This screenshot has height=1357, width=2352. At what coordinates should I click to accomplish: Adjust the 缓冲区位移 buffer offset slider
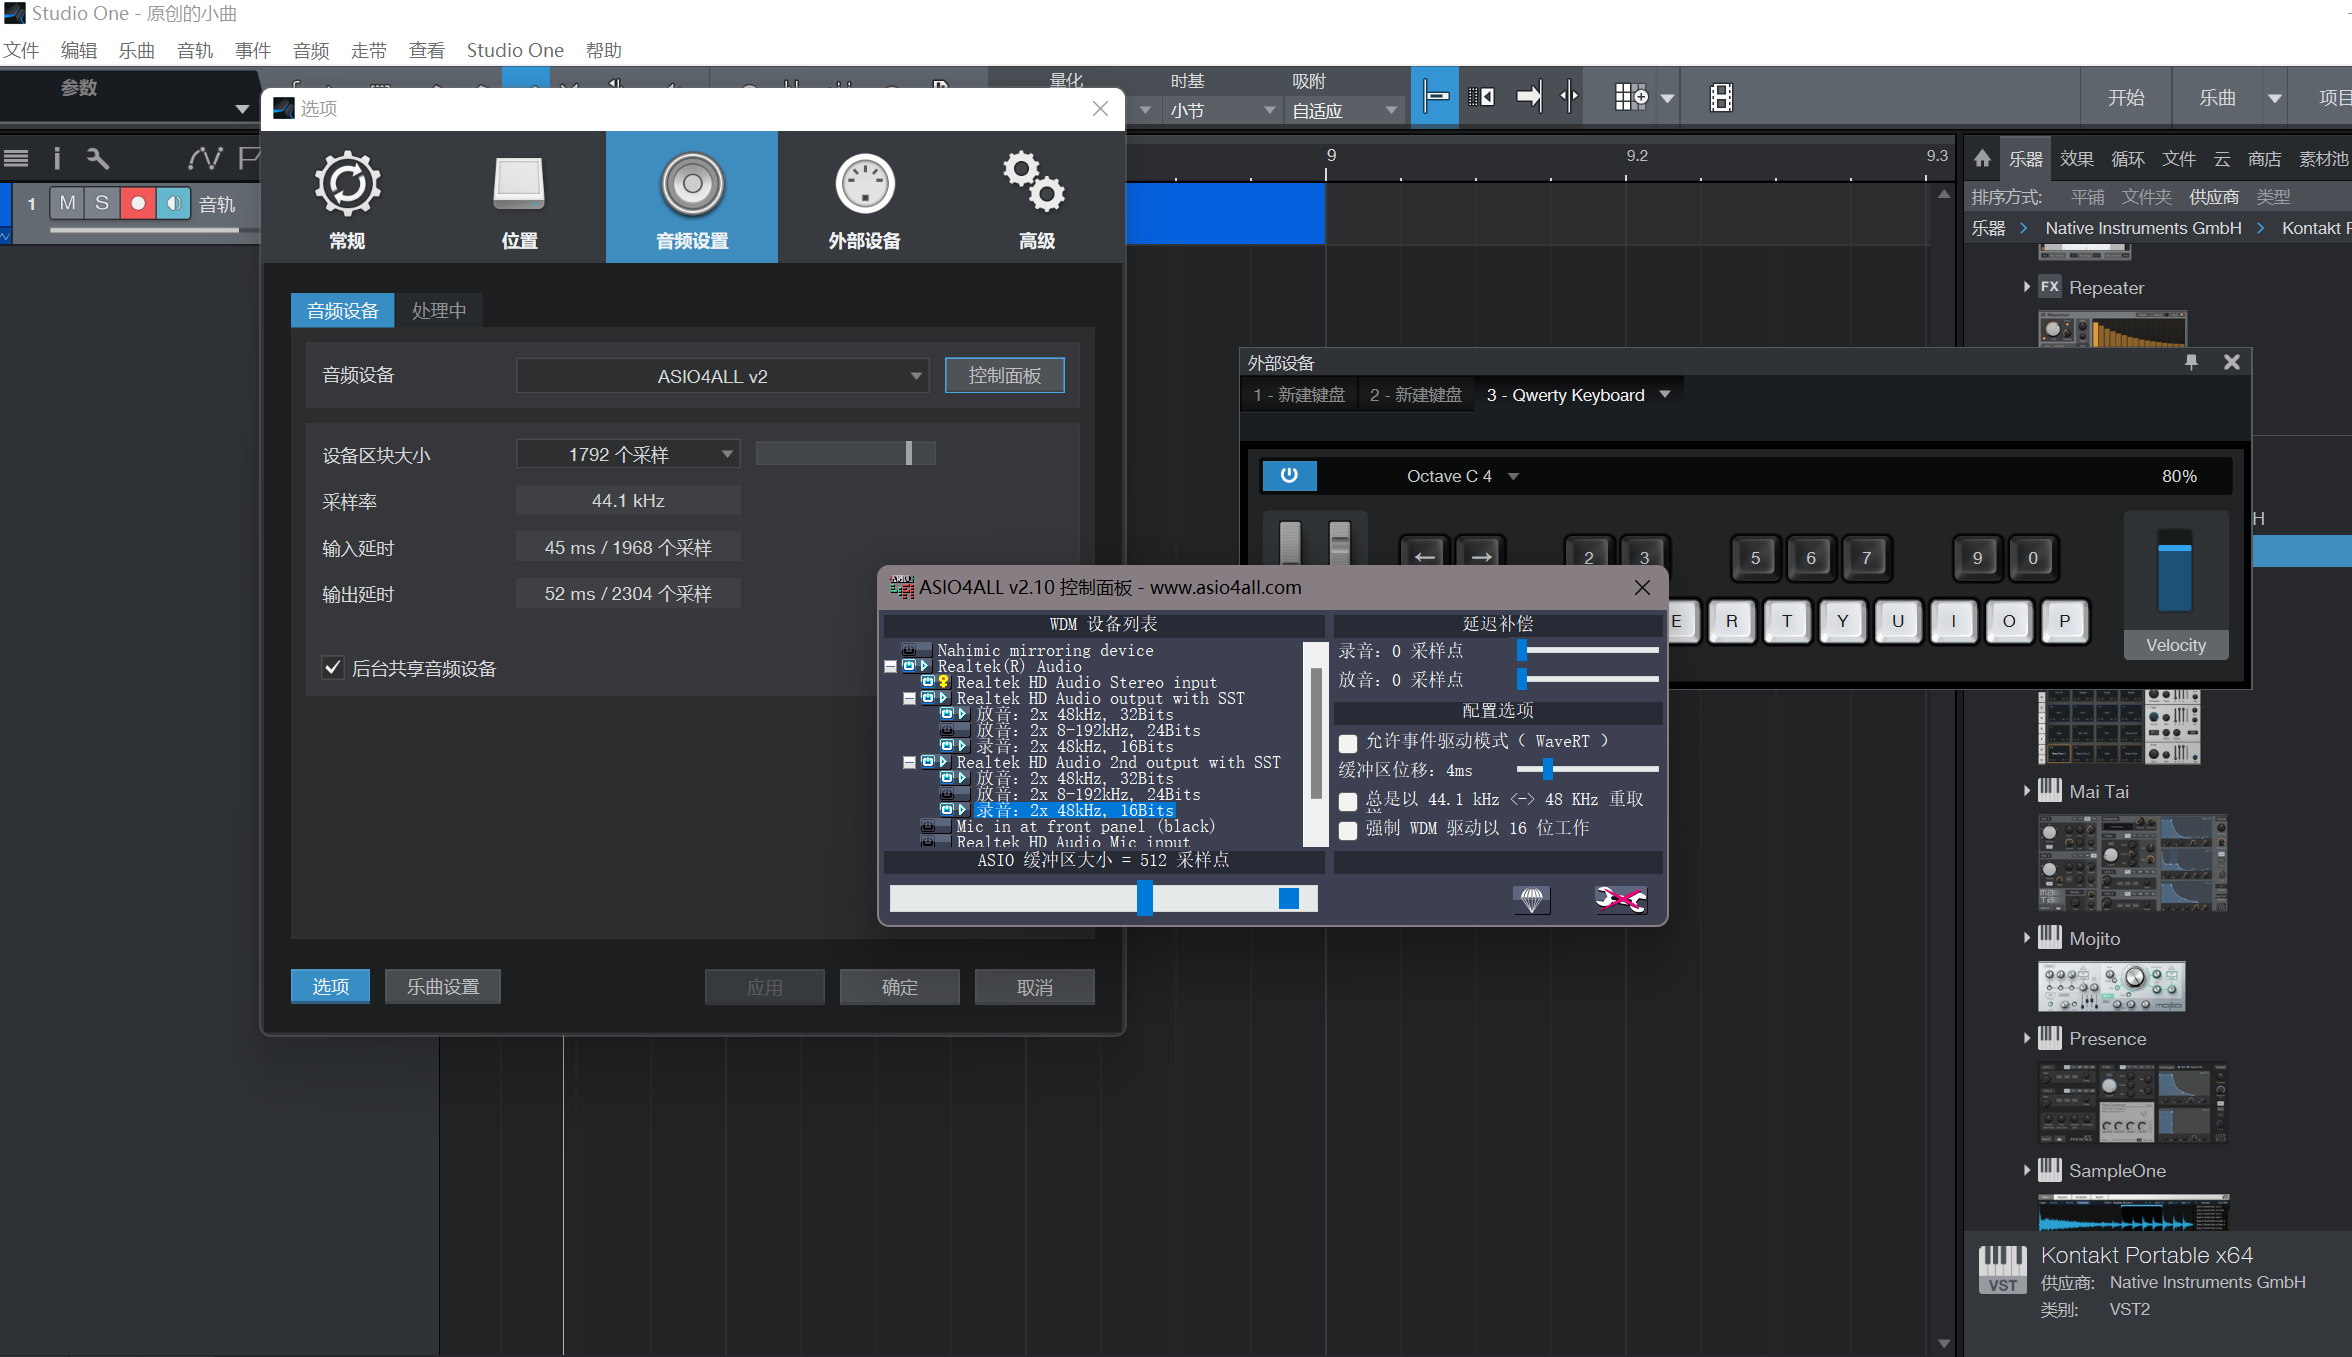[1588, 769]
